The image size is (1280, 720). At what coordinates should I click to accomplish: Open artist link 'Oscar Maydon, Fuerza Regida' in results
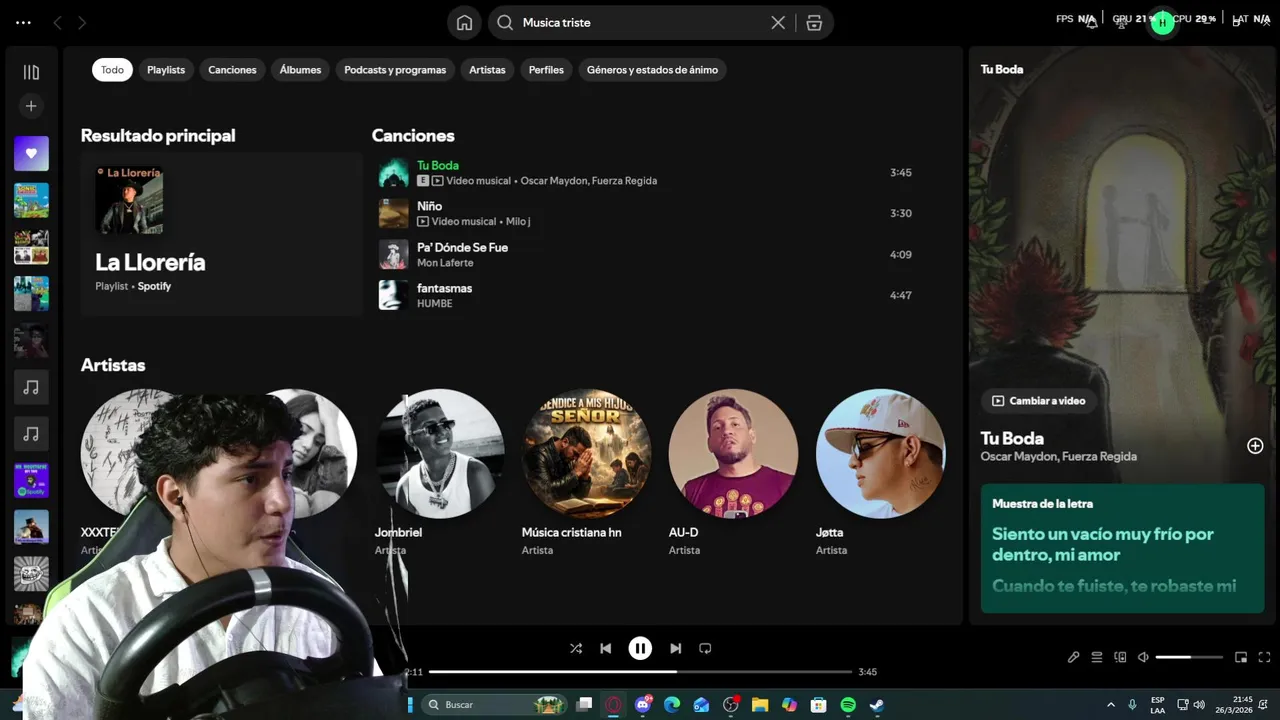(589, 181)
